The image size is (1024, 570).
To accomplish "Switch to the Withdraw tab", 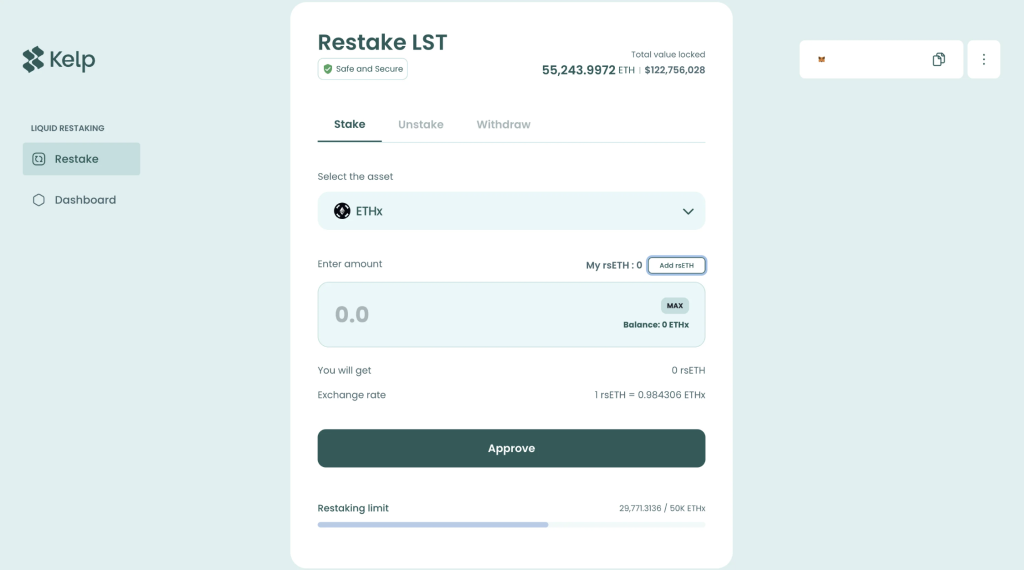I will (504, 124).
